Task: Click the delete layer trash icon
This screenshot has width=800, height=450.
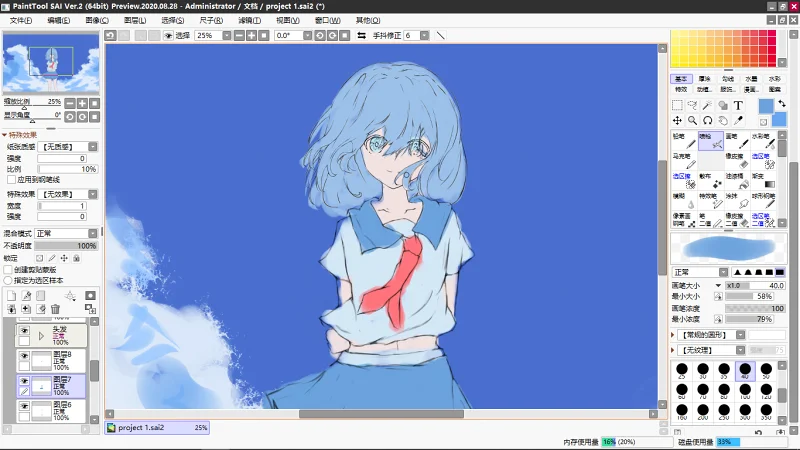Action: (x=56, y=309)
